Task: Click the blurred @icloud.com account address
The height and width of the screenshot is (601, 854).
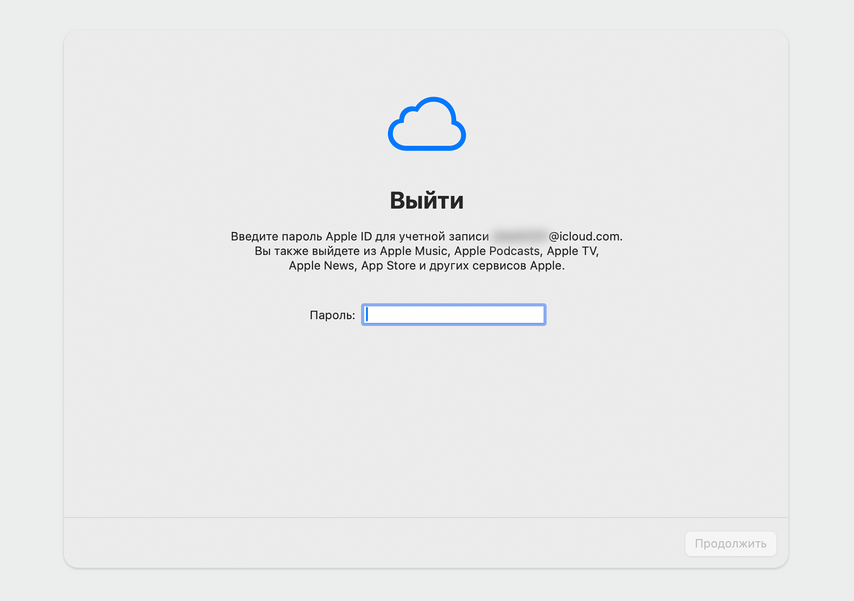Action: 557,236
